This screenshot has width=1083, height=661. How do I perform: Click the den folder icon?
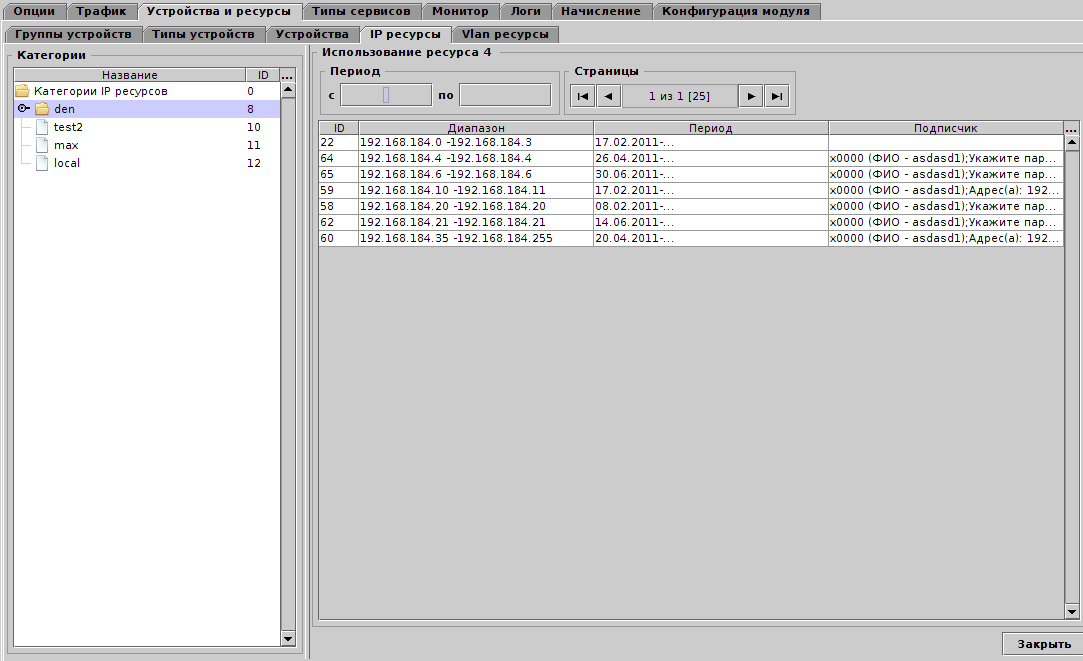42,109
